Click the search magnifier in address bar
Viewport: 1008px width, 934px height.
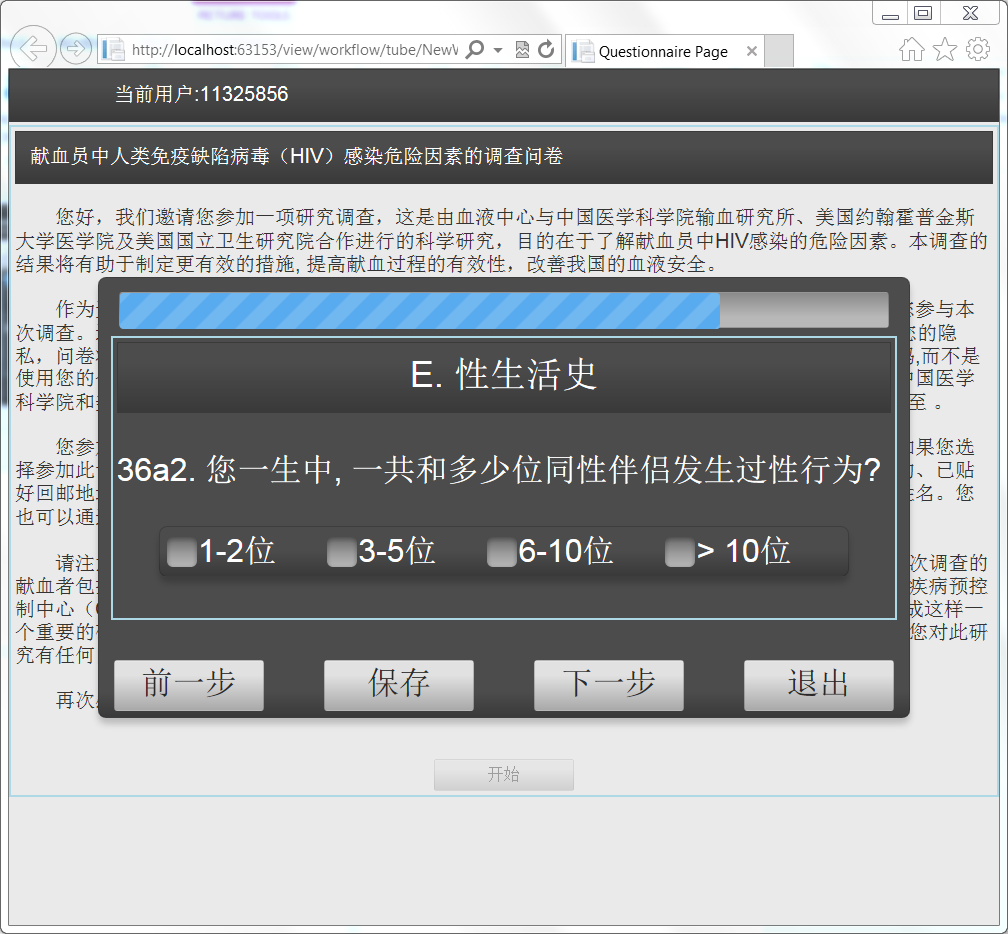pyautogui.click(x=474, y=49)
